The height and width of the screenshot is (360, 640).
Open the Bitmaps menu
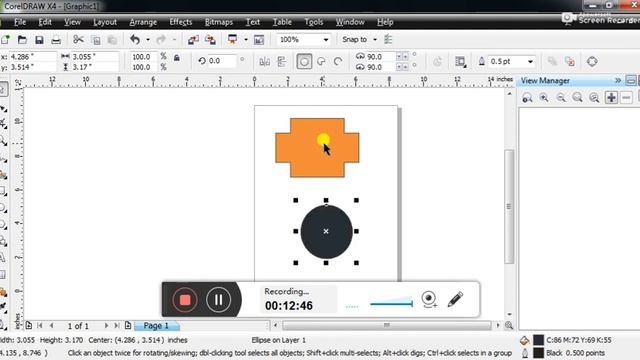[219, 22]
